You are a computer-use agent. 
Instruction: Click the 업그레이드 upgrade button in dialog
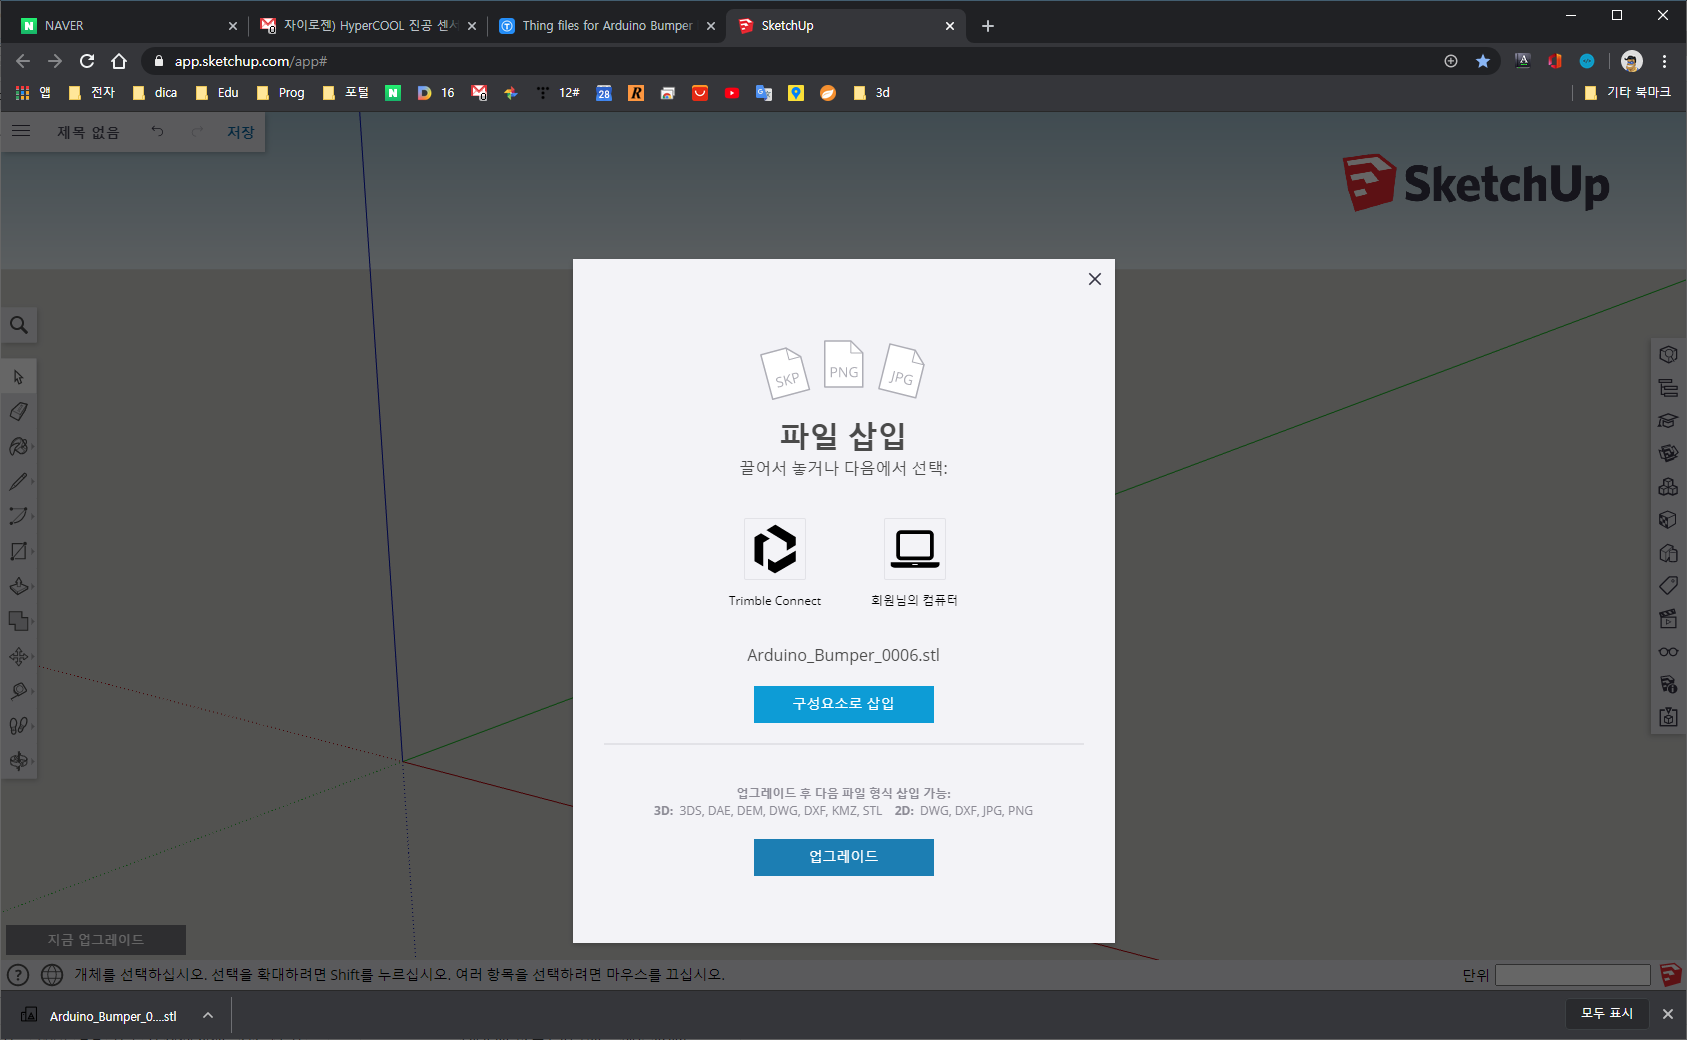(844, 857)
